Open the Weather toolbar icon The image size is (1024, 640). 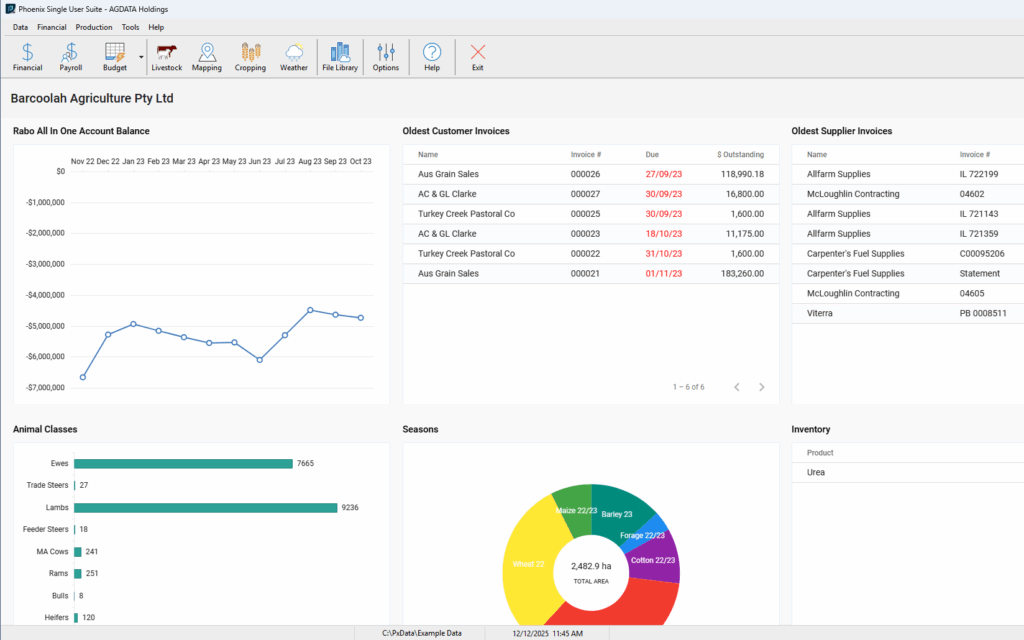click(294, 57)
